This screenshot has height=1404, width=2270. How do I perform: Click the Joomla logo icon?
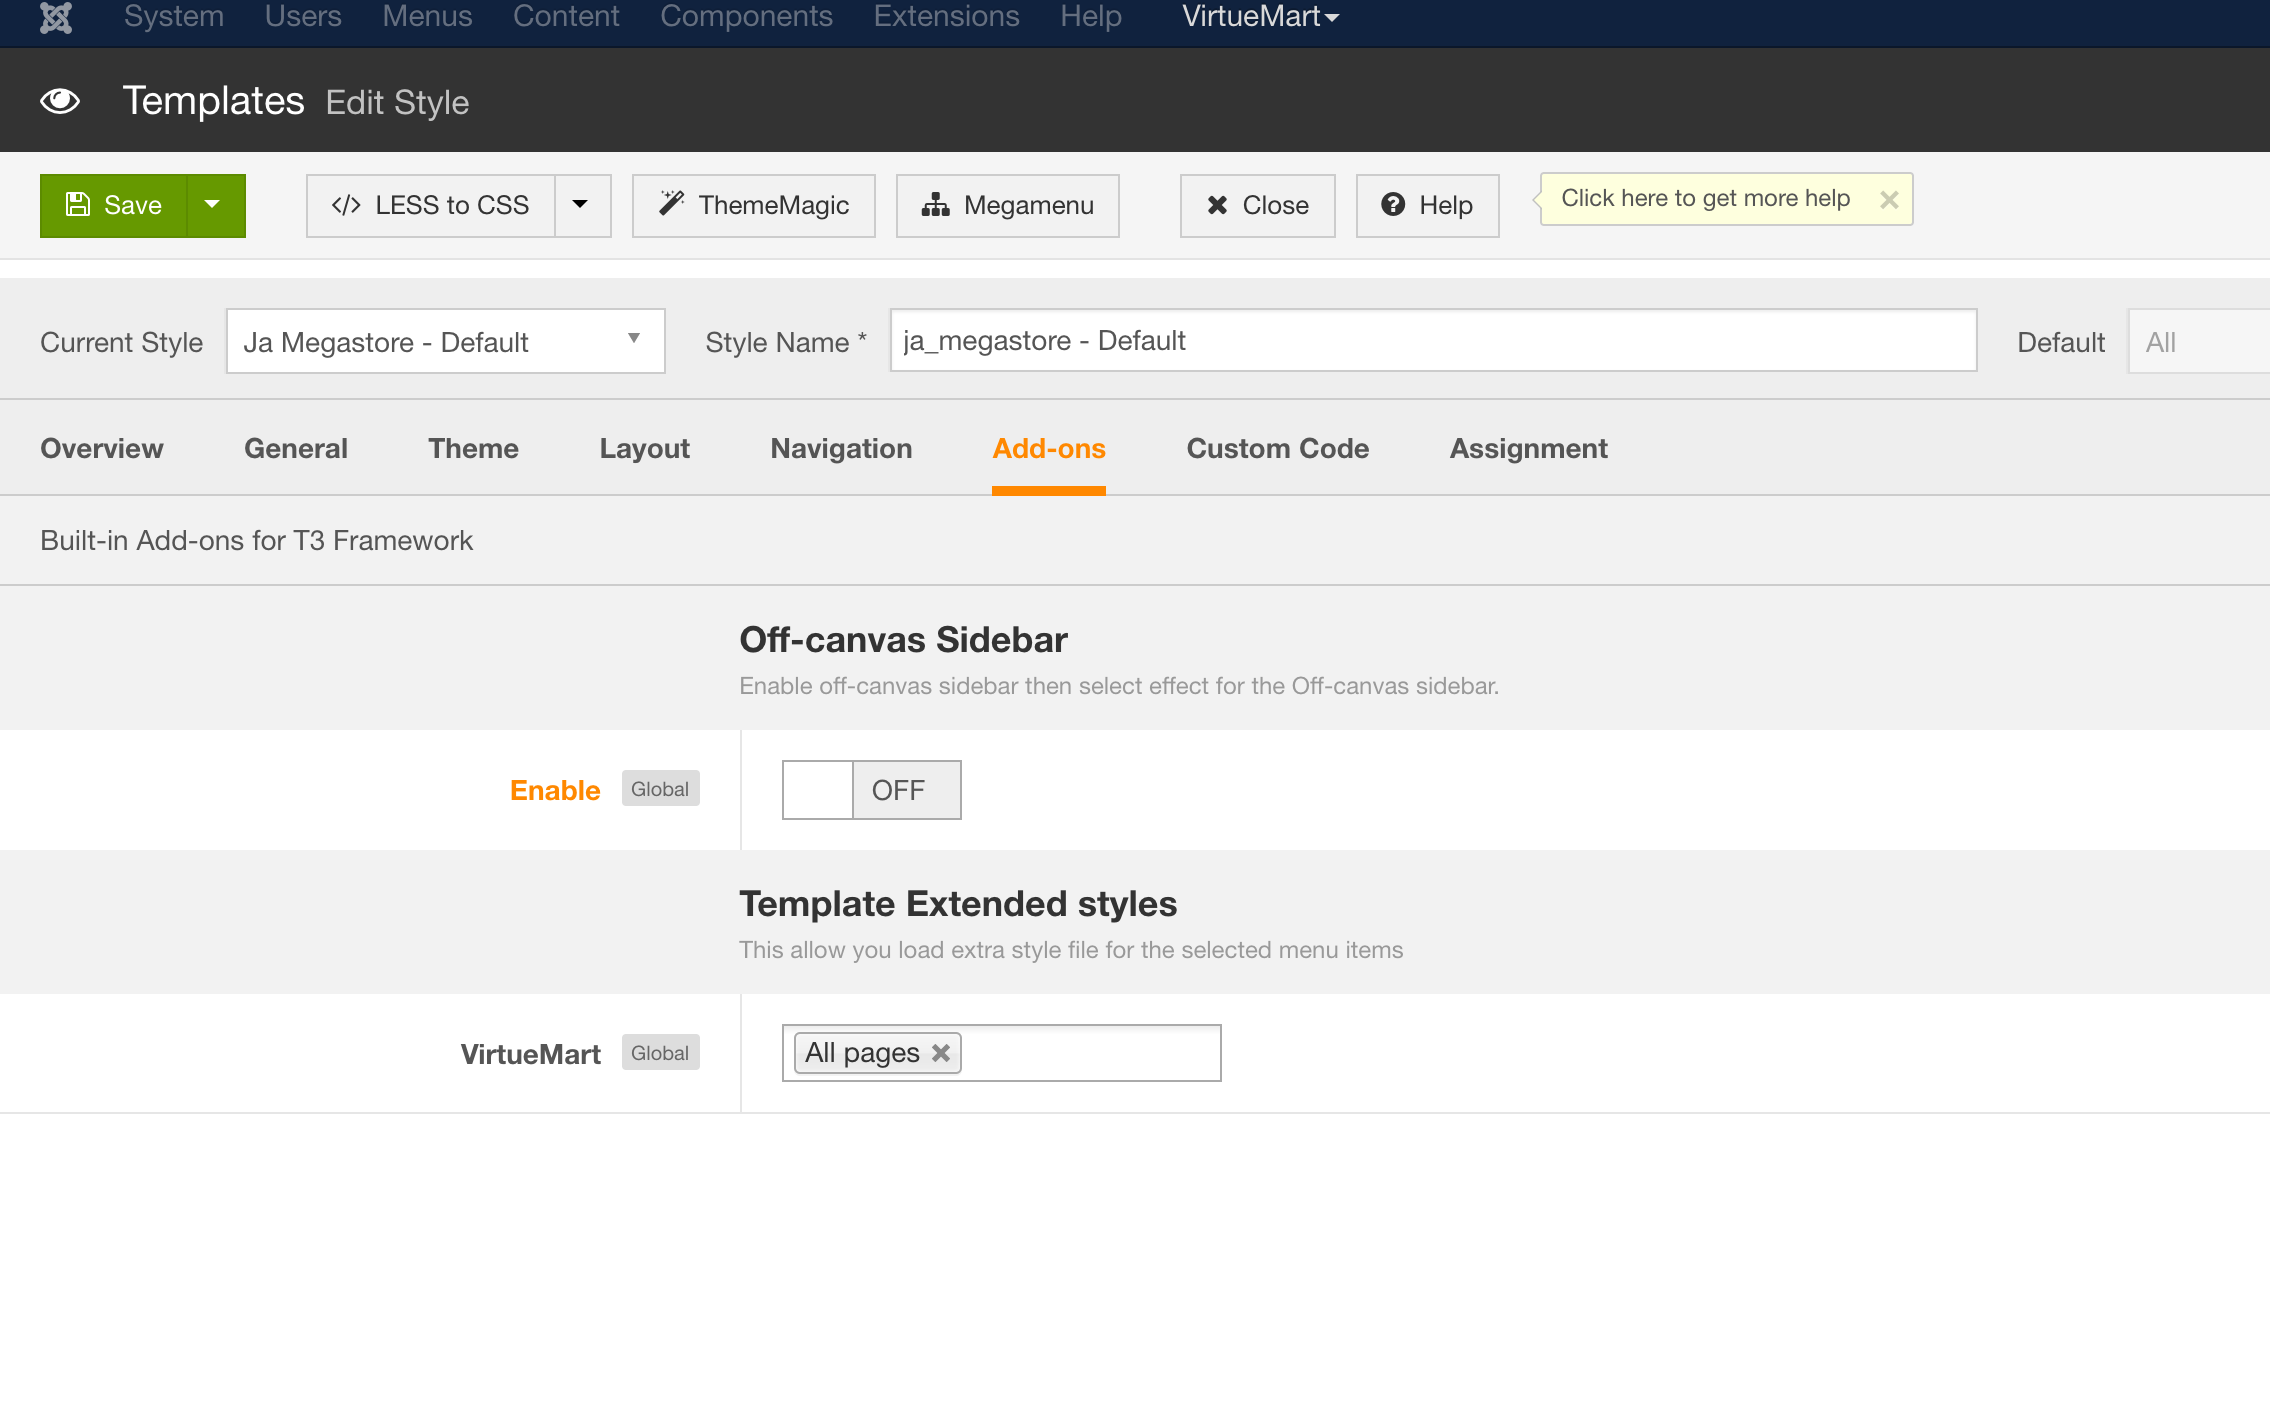(x=56, y=17)
